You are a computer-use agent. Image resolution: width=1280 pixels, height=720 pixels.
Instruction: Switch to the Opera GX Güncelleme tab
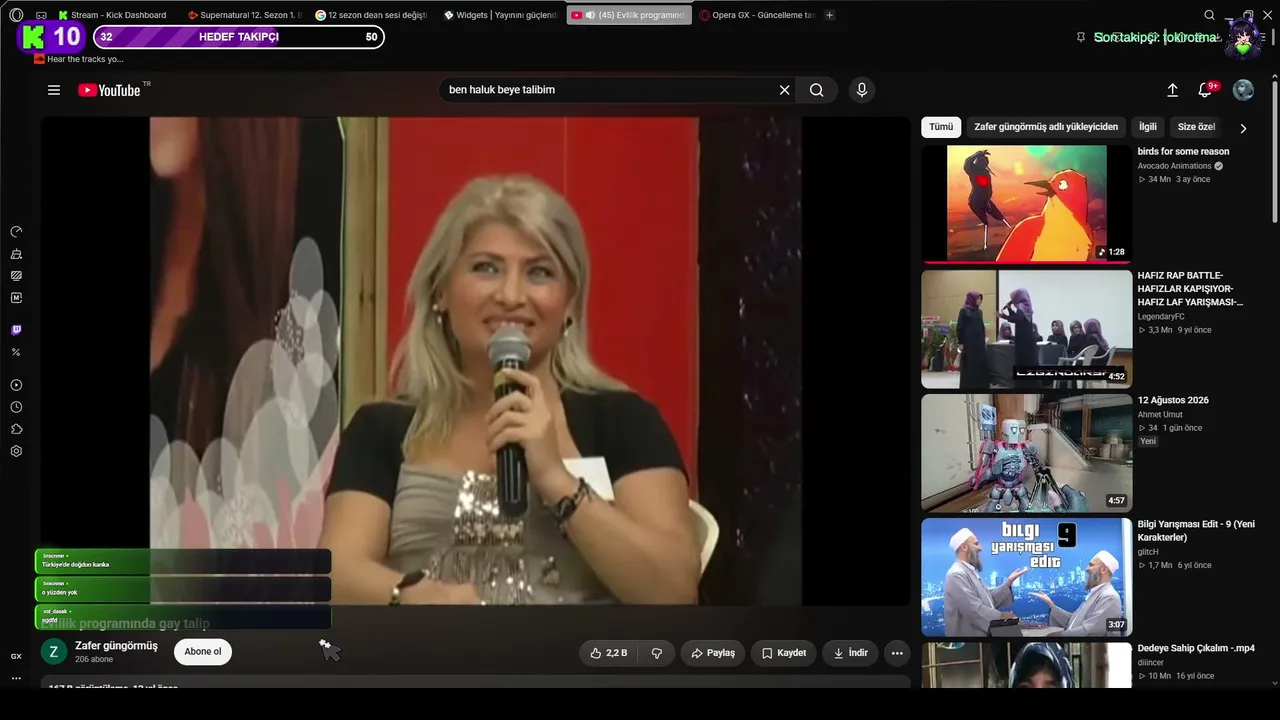click(x=757, y=15)
